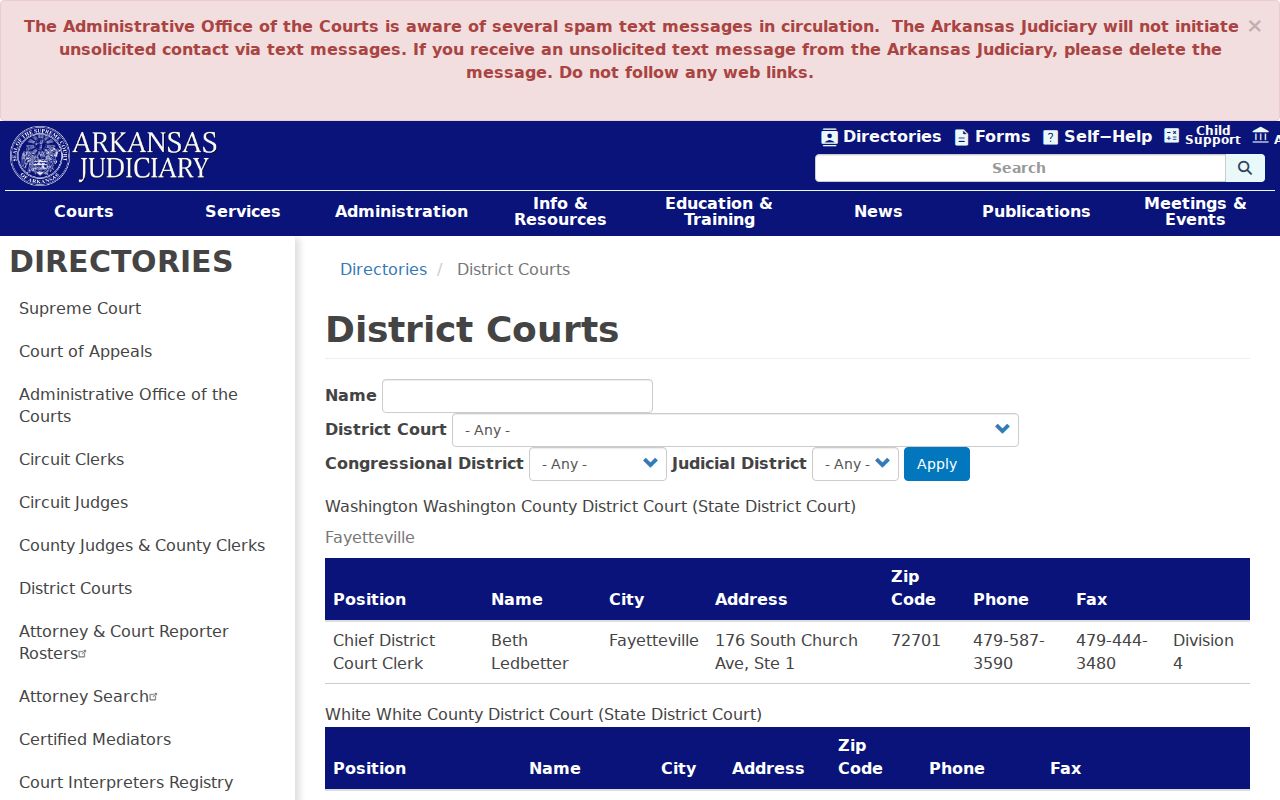Screen dimensions: 1280x800
Task: Click the Directories breadcrumb link
Action: pyautogui.click(x=383, y=269)
